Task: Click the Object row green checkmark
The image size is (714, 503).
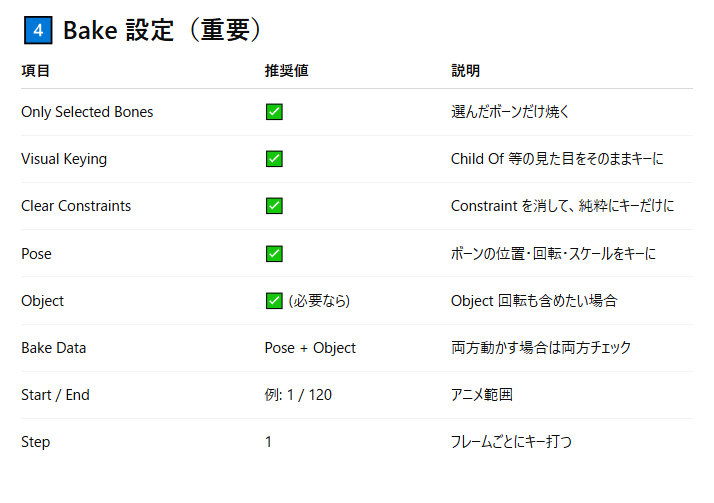Action: click(274, 301)
